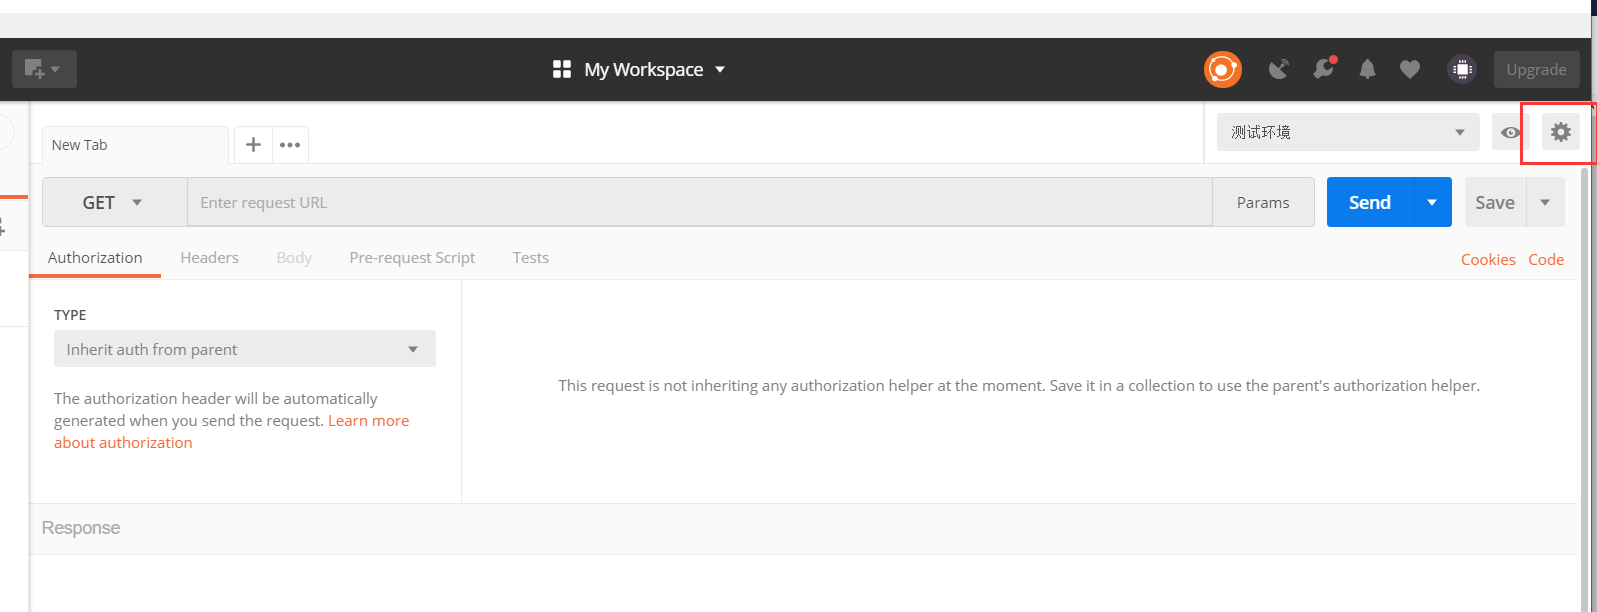Click the orange sync status icon
The width and height of the screenshot is (1597, 612).
click(1222, 69)
